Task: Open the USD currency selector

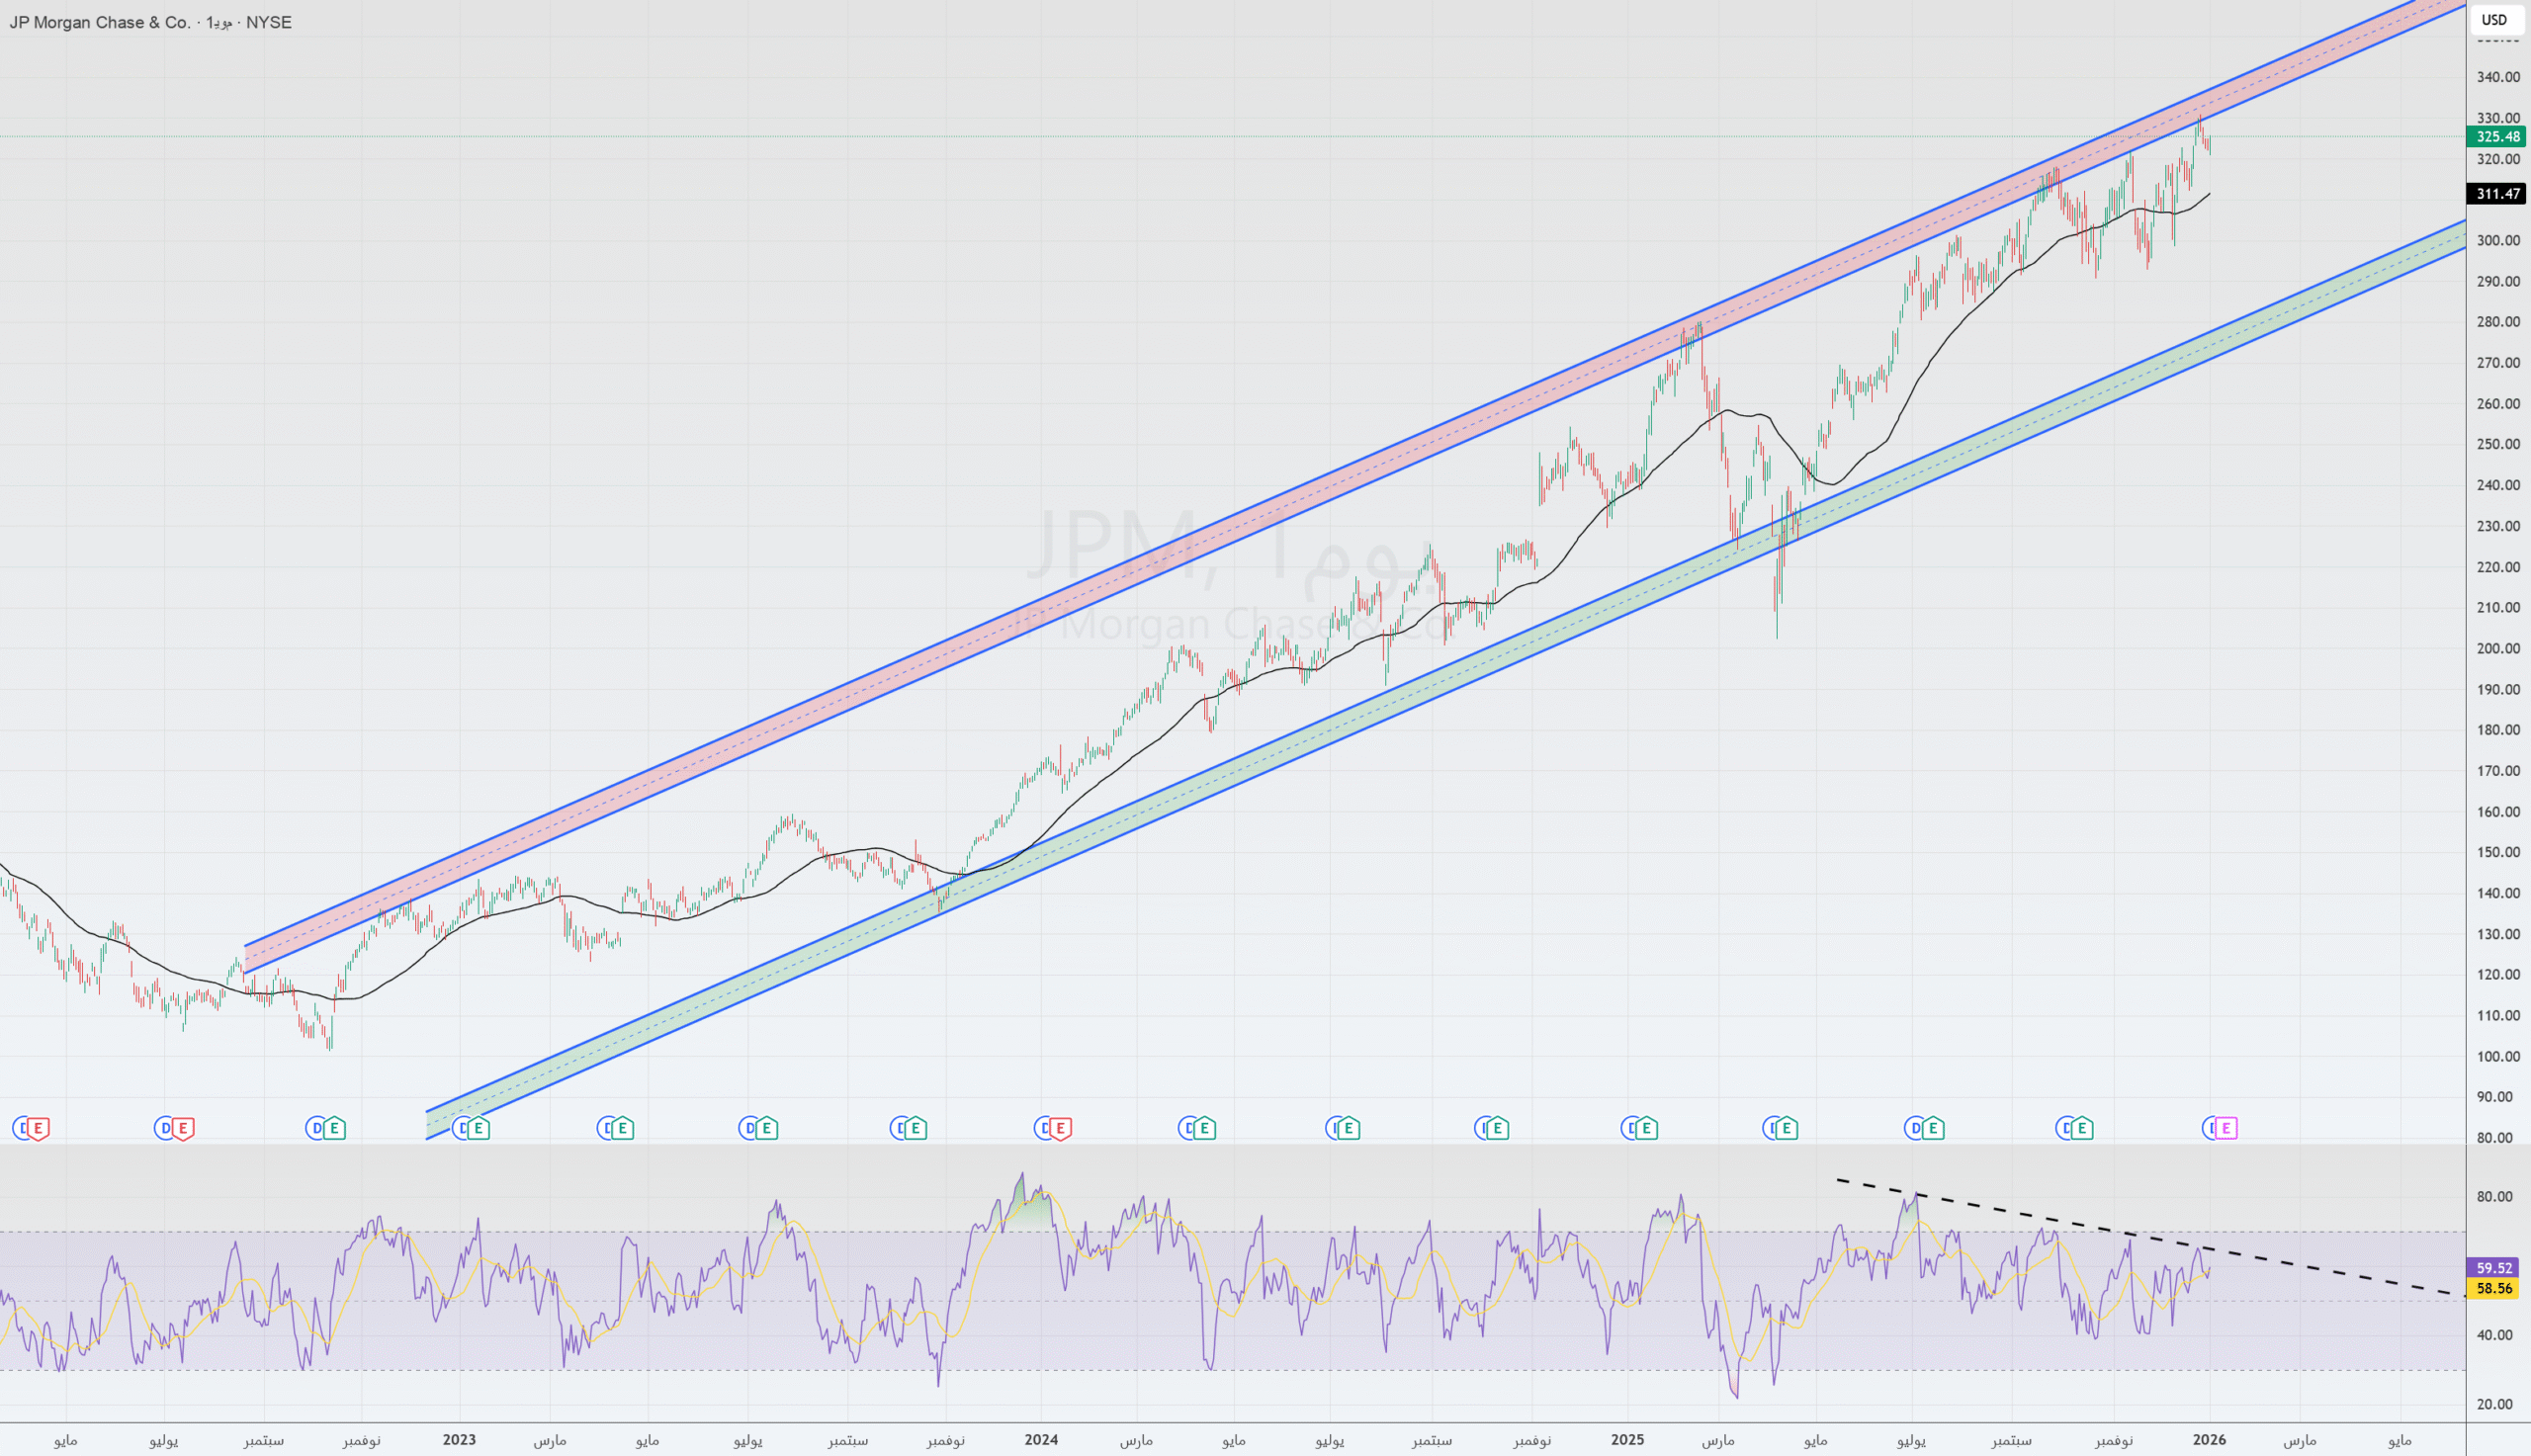Action: (x=2494, y=20)
